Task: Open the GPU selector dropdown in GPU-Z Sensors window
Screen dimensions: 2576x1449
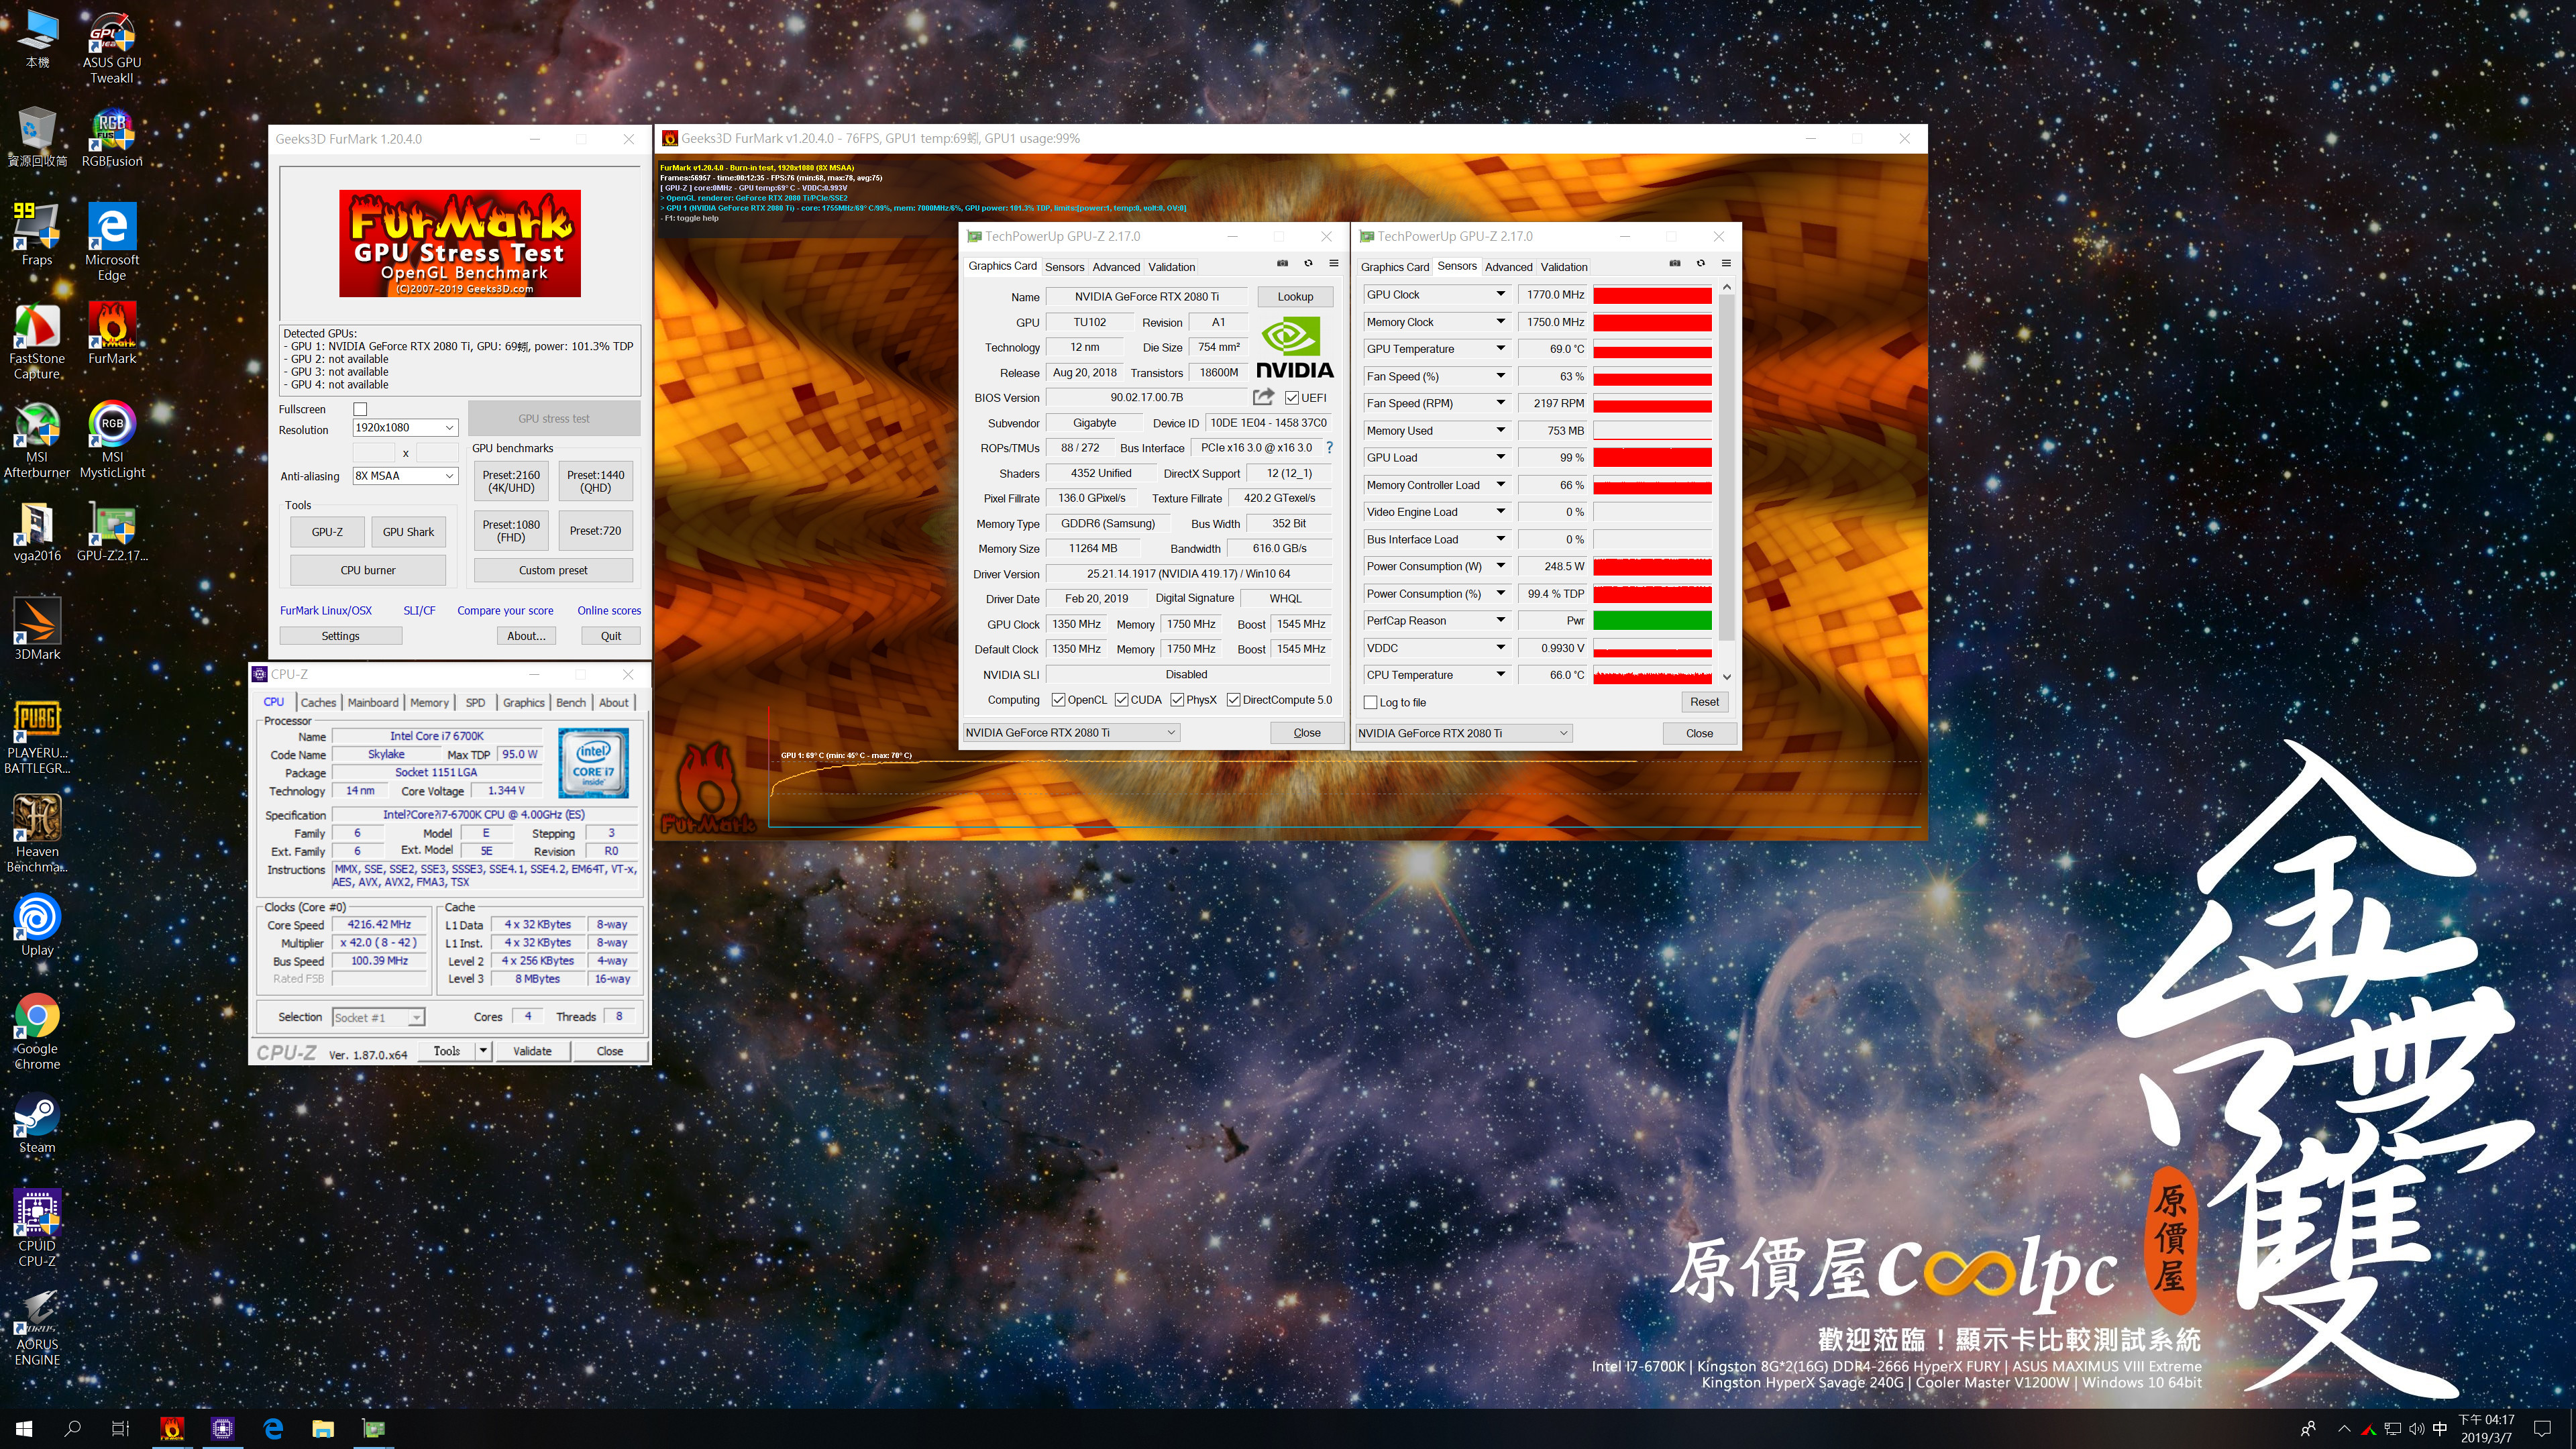Action: point(1464,733)
